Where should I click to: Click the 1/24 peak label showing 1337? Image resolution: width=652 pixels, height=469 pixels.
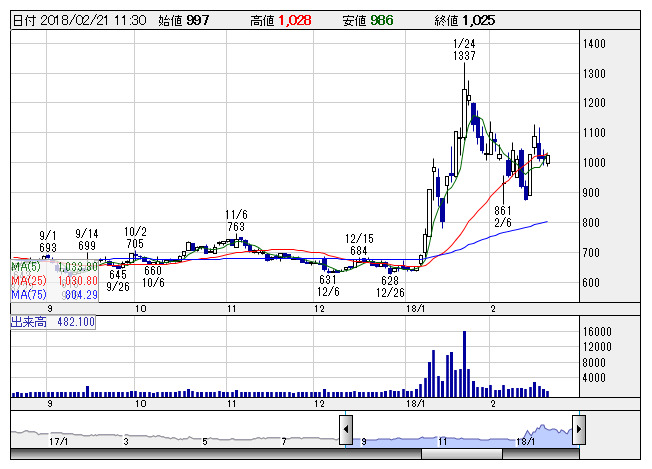463,50
